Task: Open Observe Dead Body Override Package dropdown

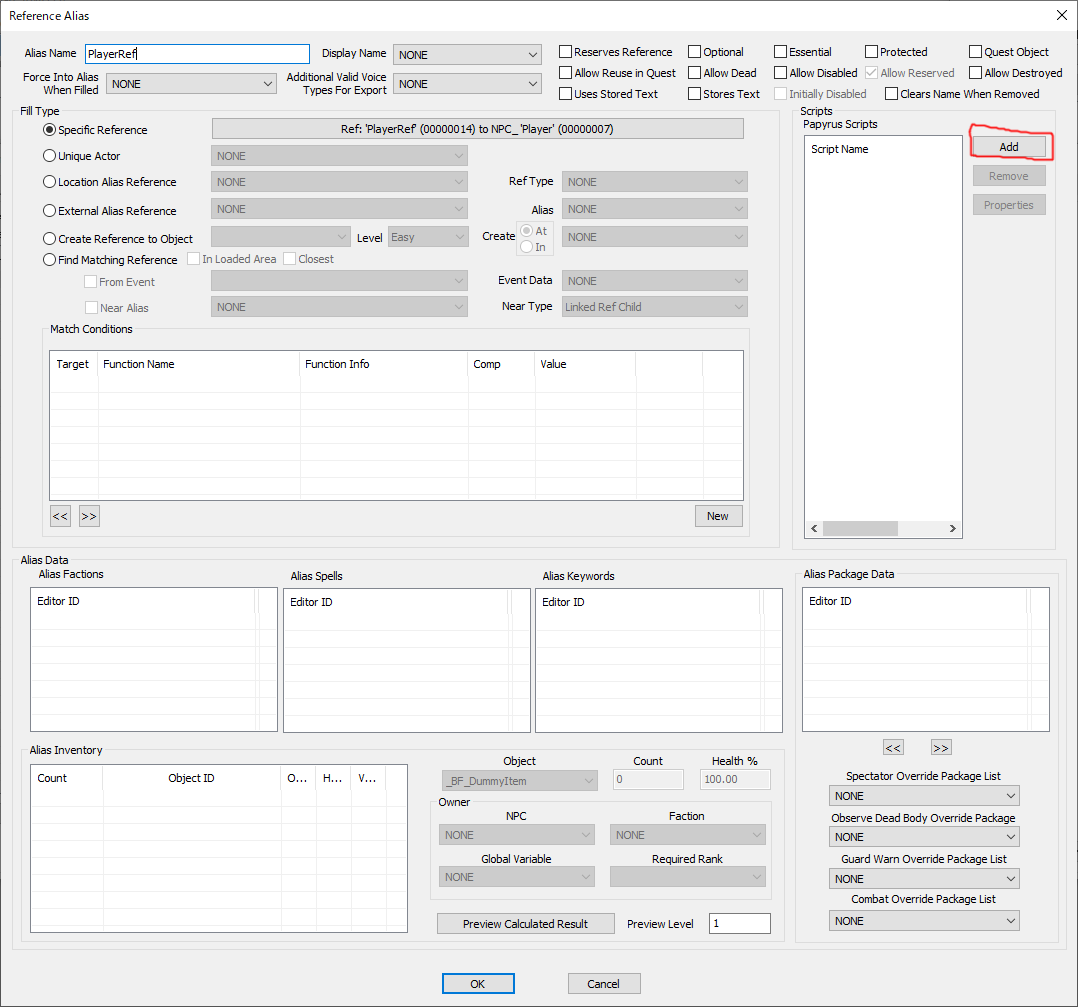Action: [924, 837]
